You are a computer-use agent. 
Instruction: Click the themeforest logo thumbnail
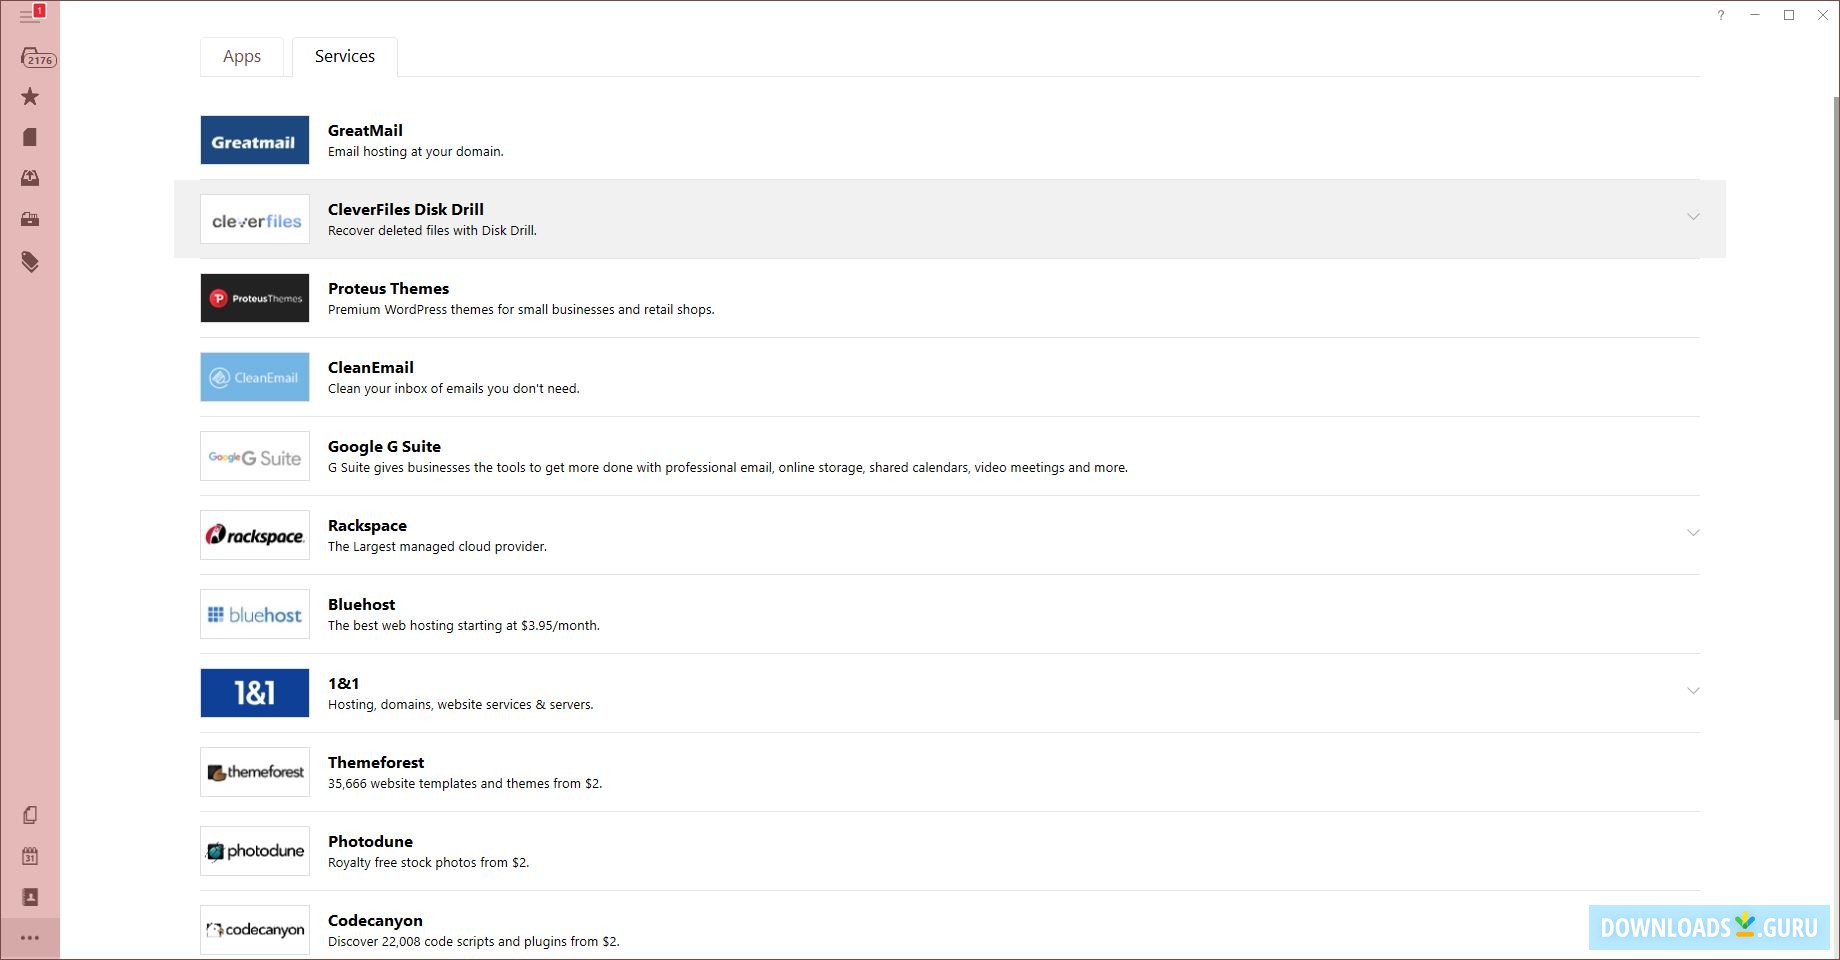(x=255, y=772)
